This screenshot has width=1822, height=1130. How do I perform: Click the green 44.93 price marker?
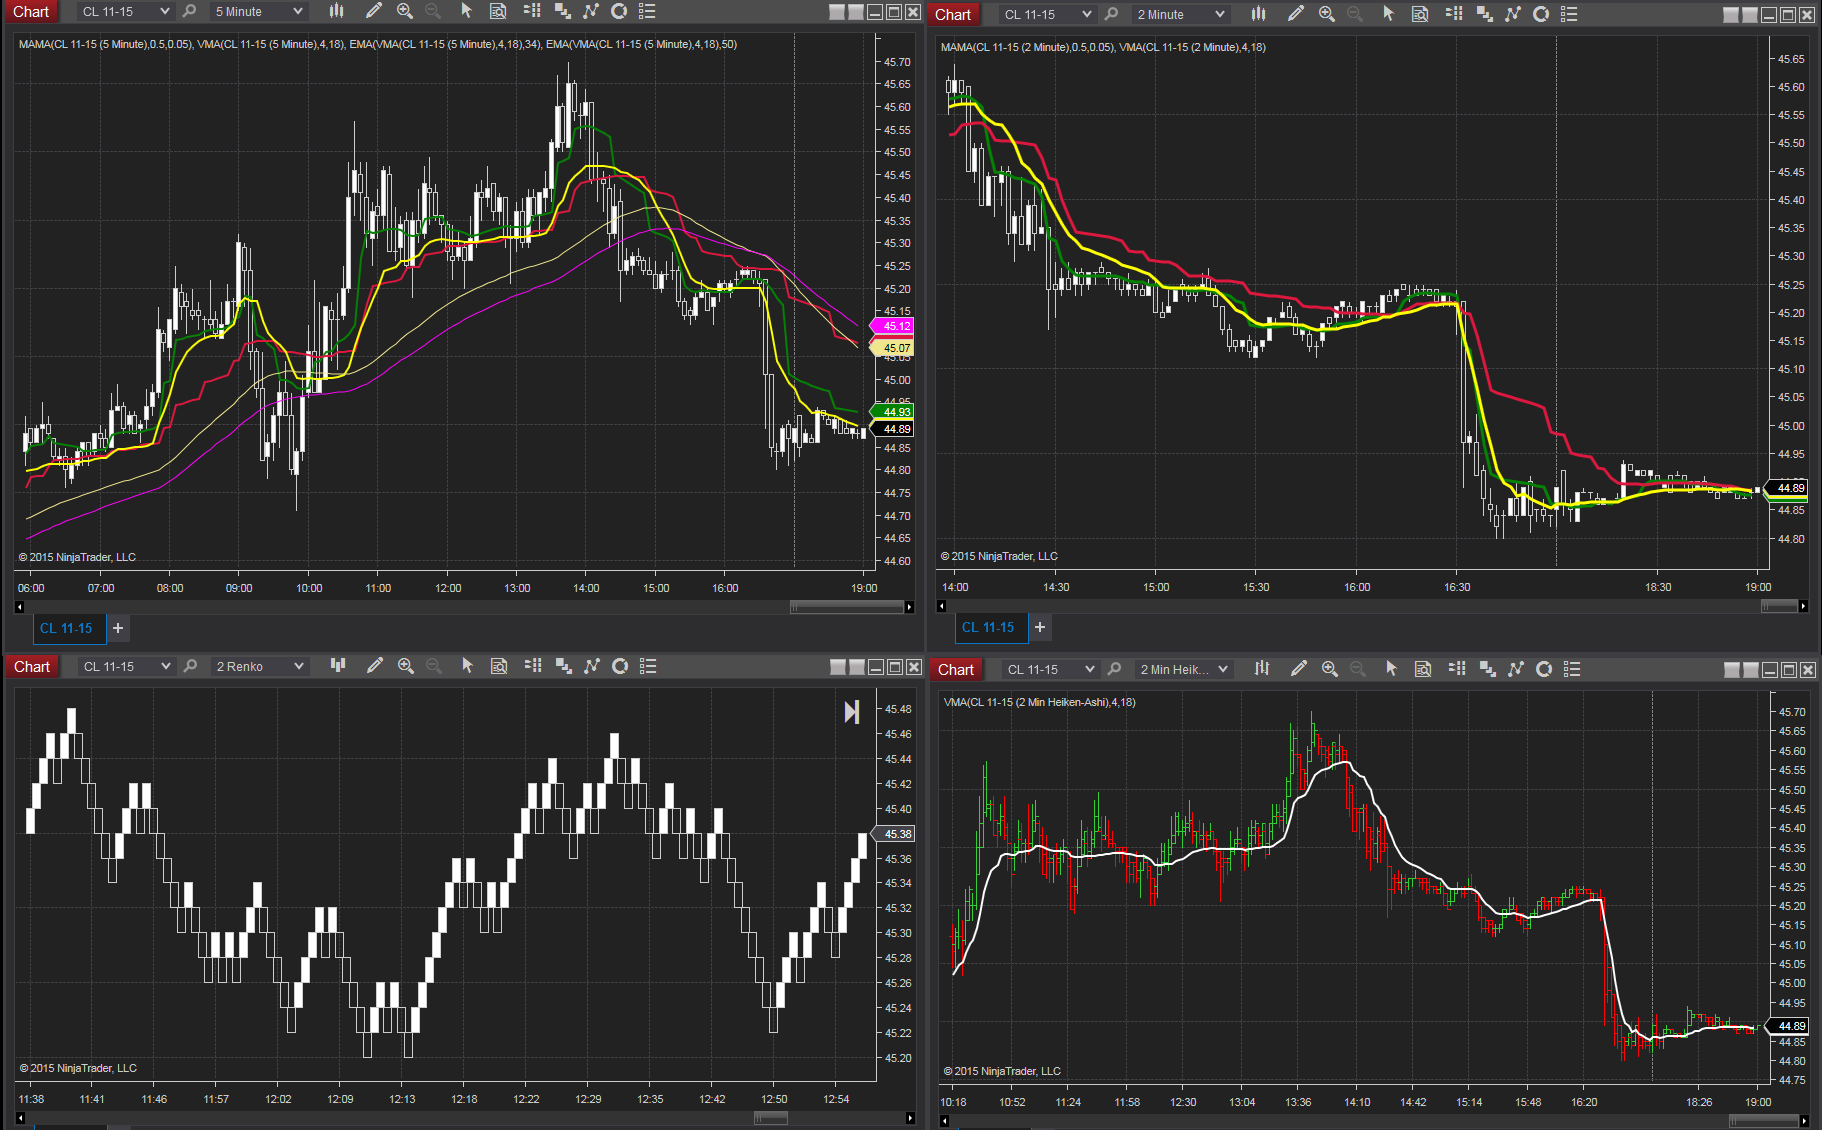pyautogui.click(x=893, y=412)
